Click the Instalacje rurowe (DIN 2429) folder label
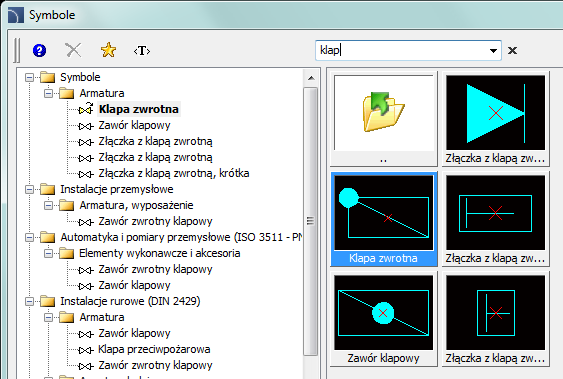The image size is (563, 379). pyautogui.click(x=130, y=301)
